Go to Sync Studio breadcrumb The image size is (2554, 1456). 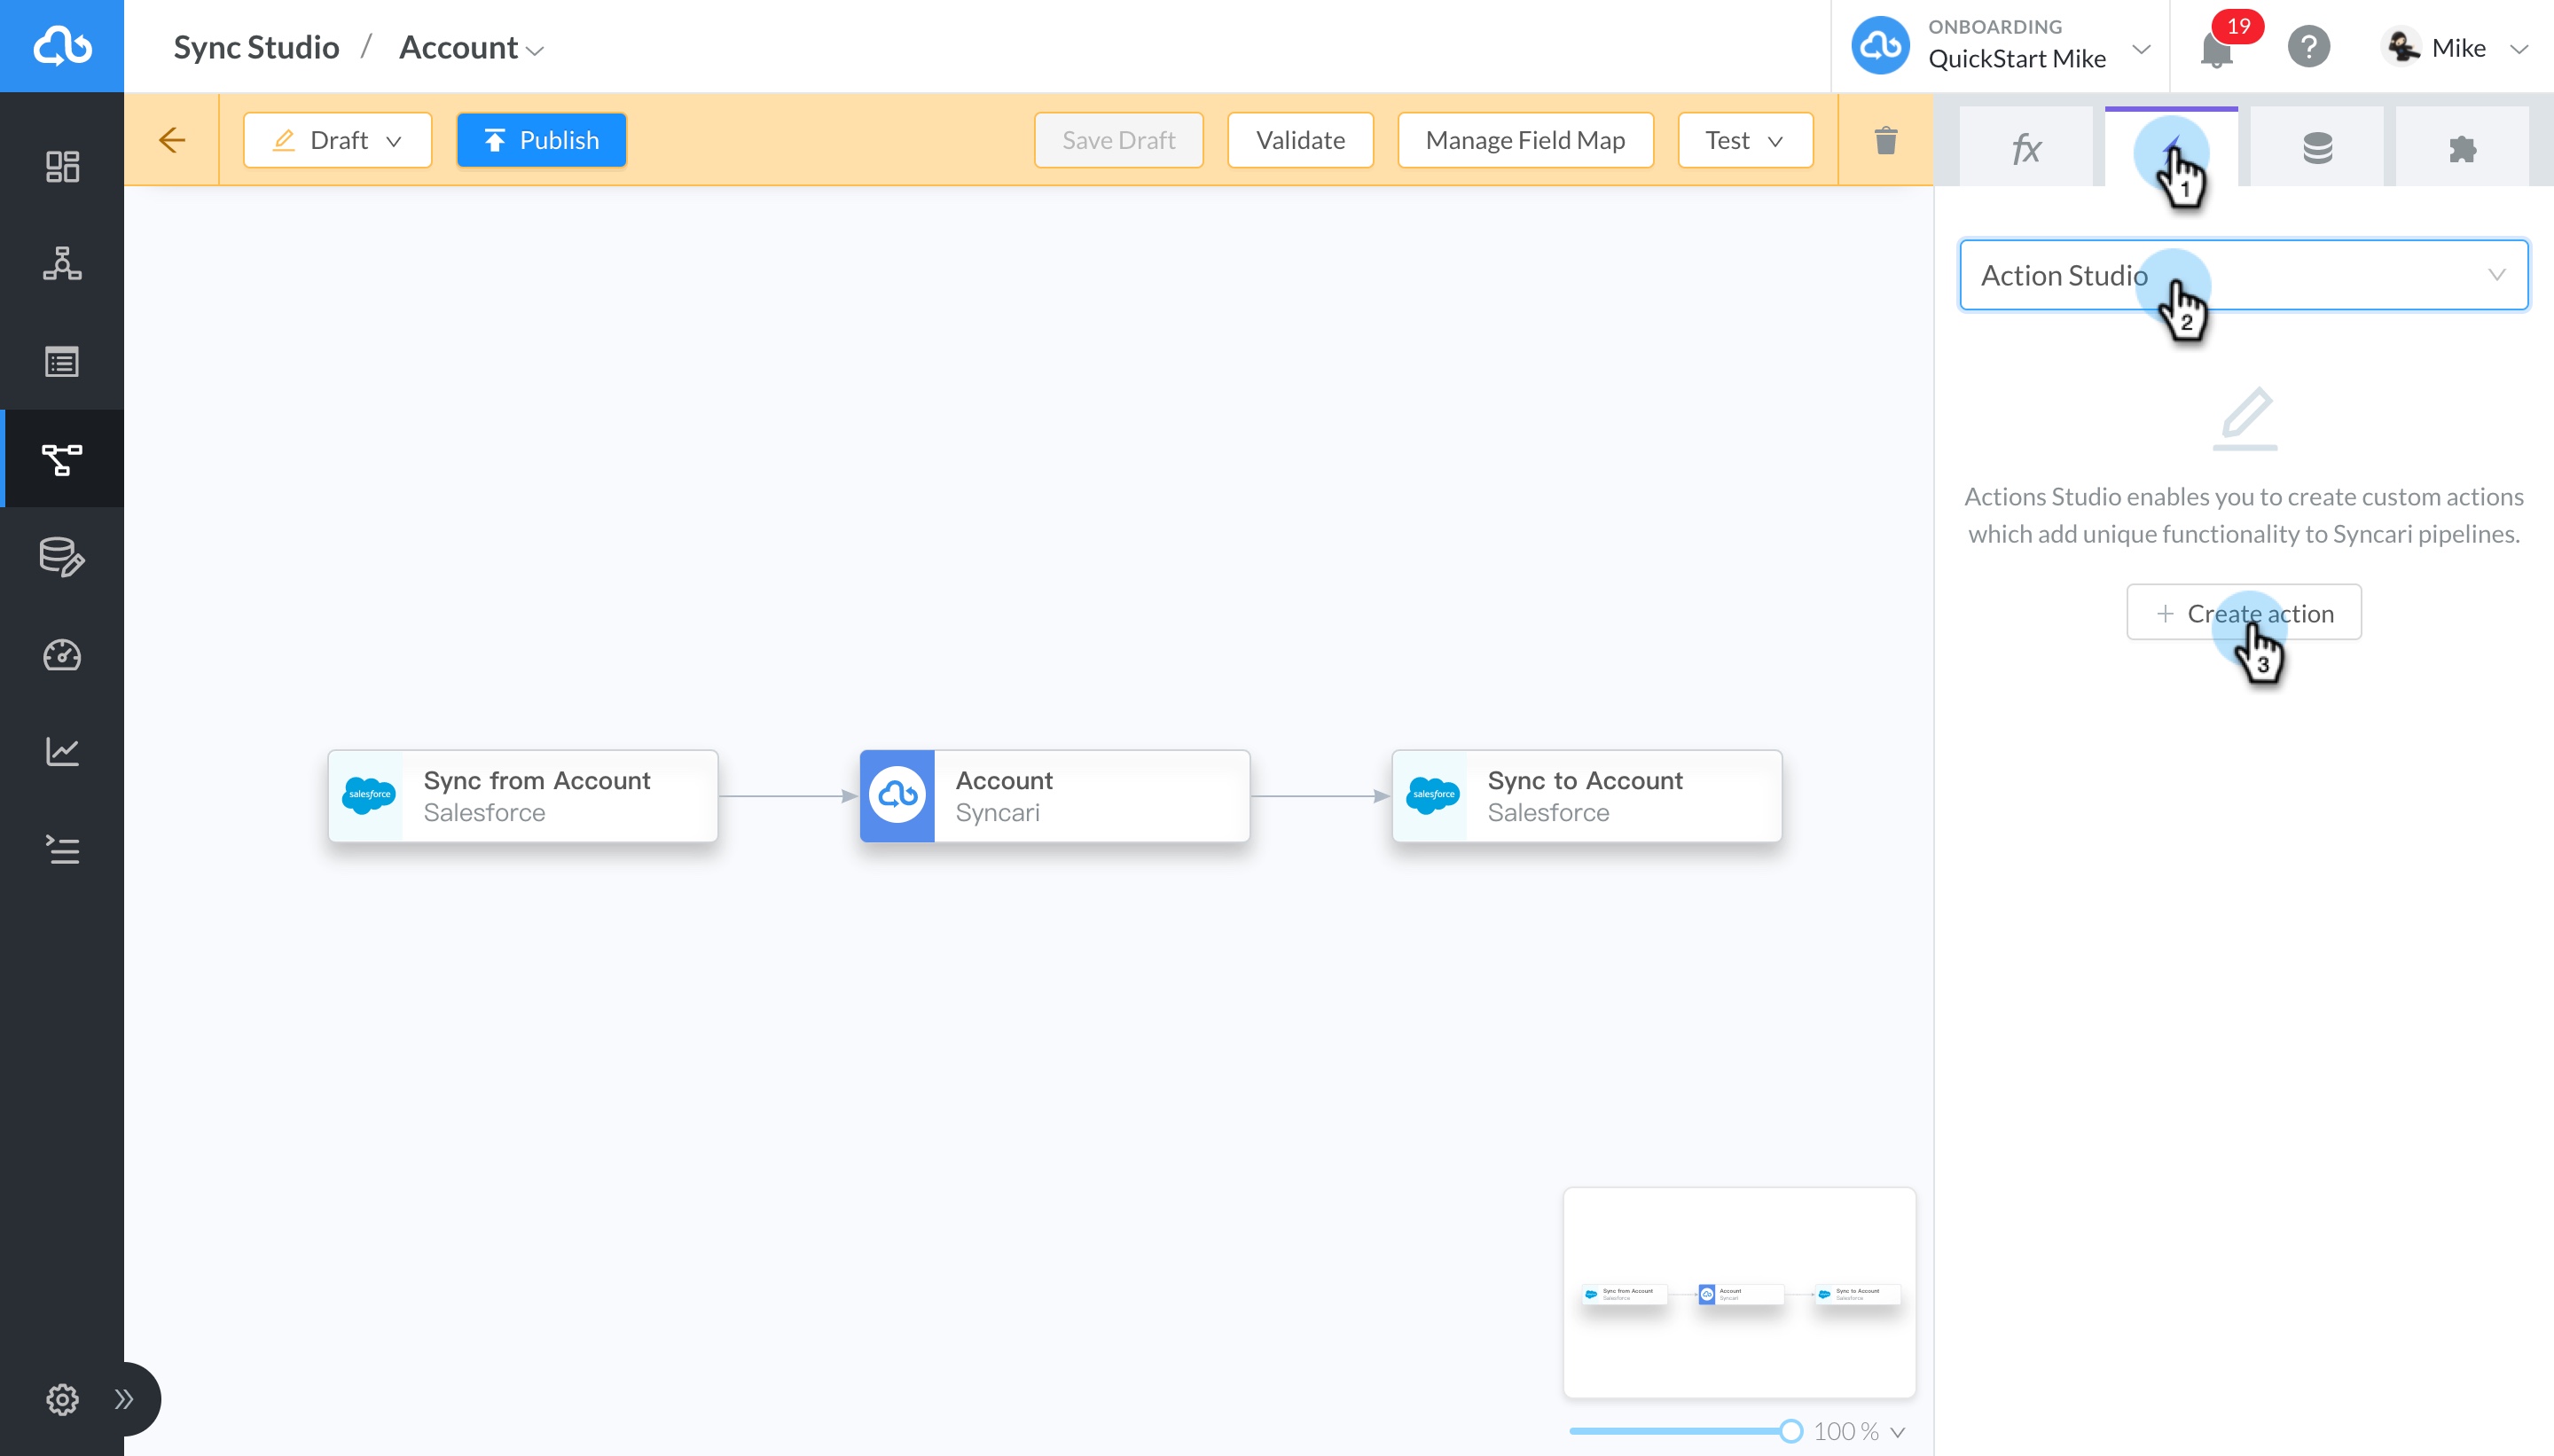point(256,47)
